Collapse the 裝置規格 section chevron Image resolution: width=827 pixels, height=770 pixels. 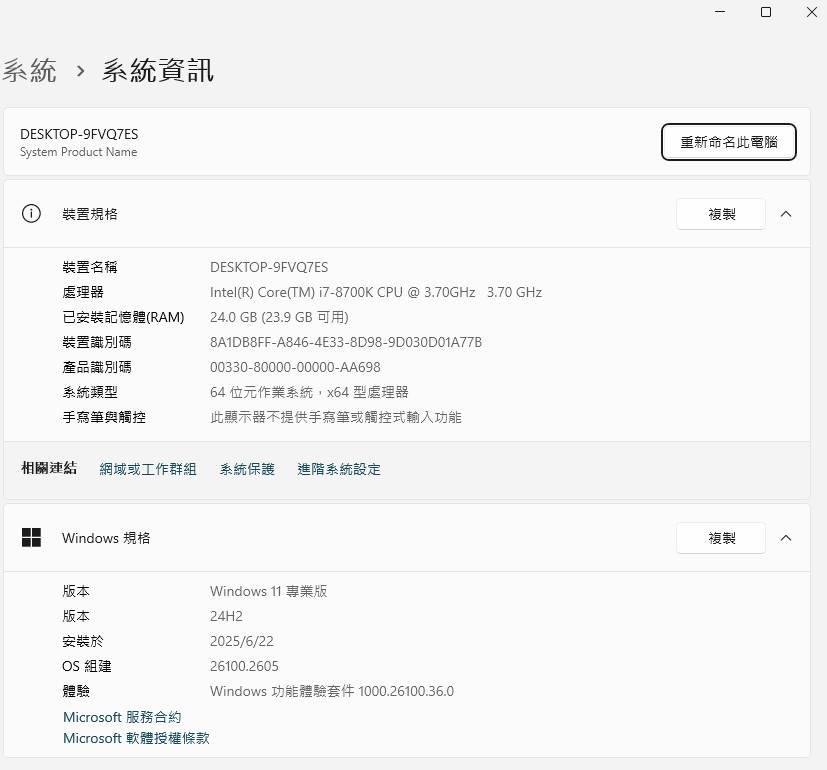point(786,214)
